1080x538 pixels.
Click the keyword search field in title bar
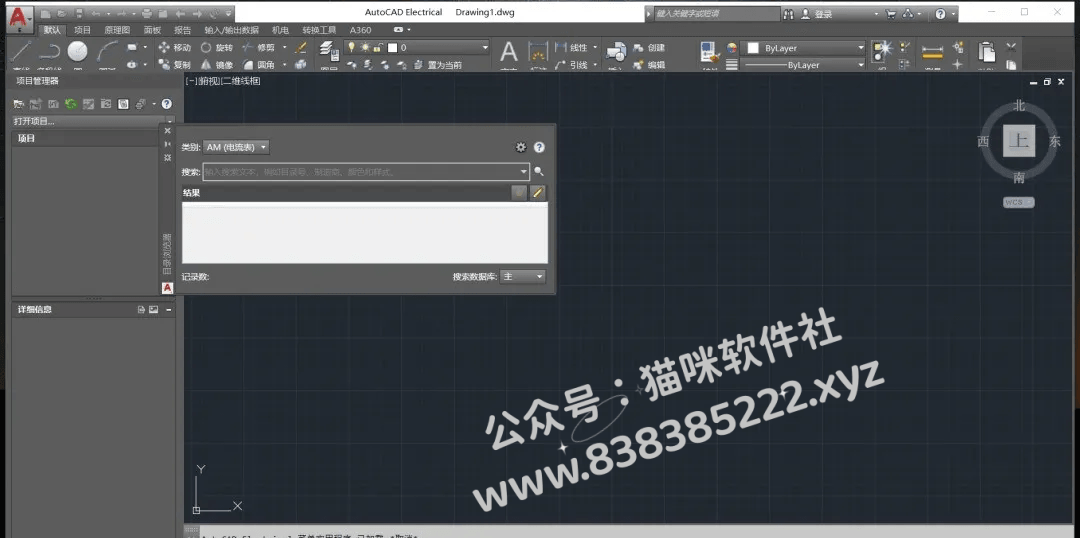716,13
